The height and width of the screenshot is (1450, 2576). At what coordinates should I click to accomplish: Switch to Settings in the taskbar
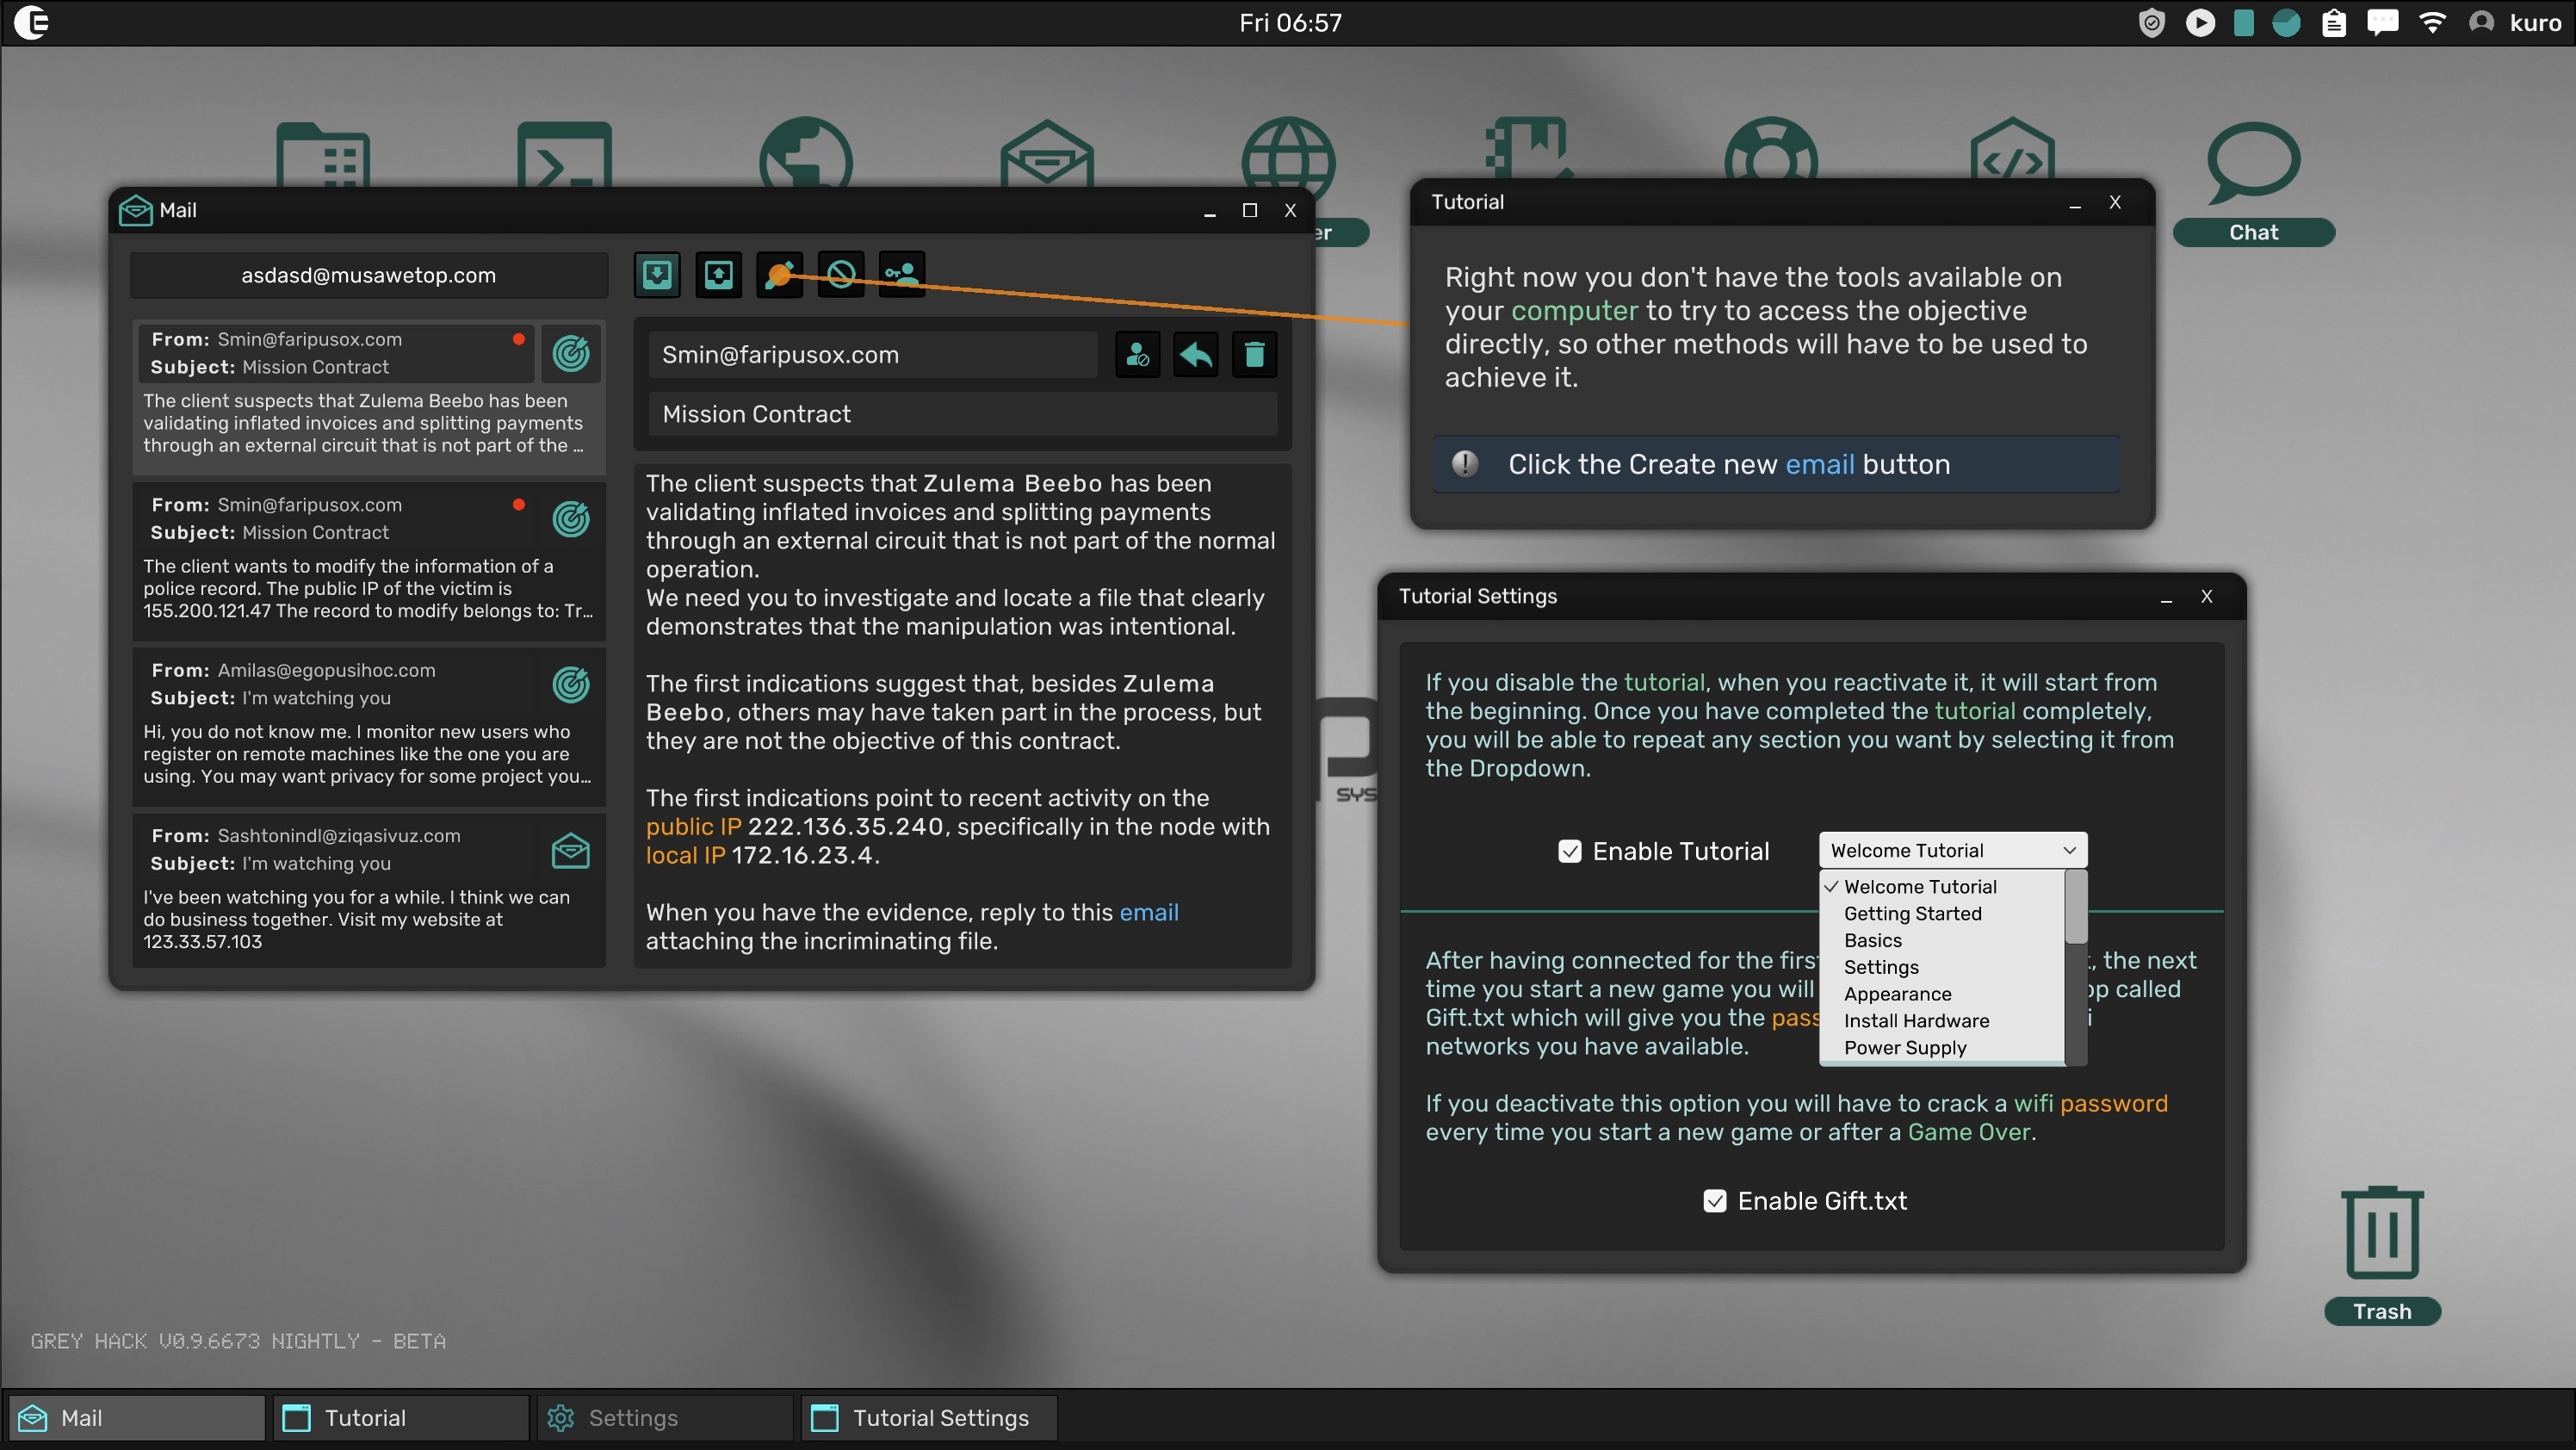[x=664, y=1418]
